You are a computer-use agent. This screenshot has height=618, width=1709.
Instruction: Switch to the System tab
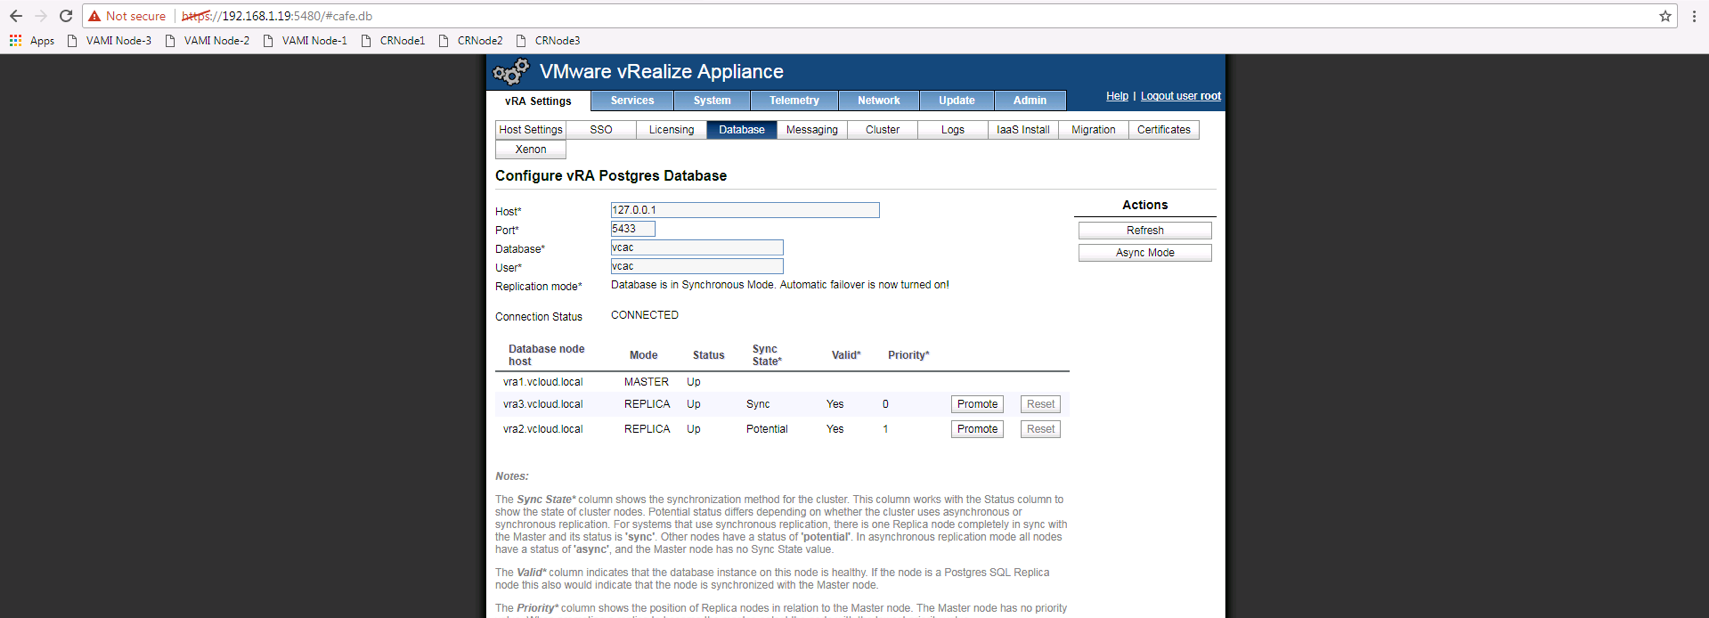(712, 101)
